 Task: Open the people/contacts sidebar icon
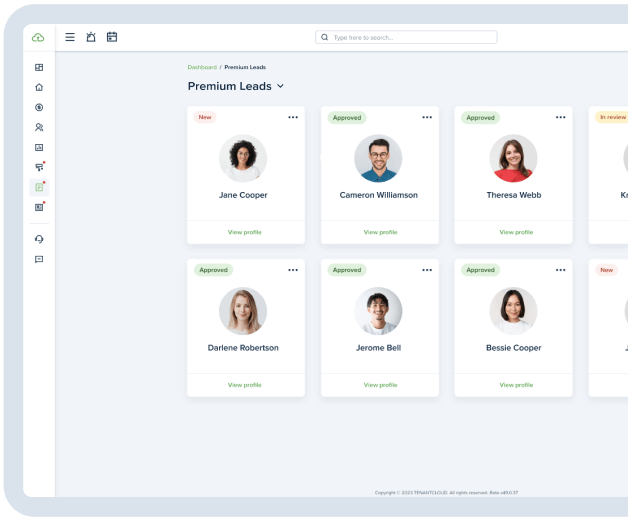tap(39, 127)
